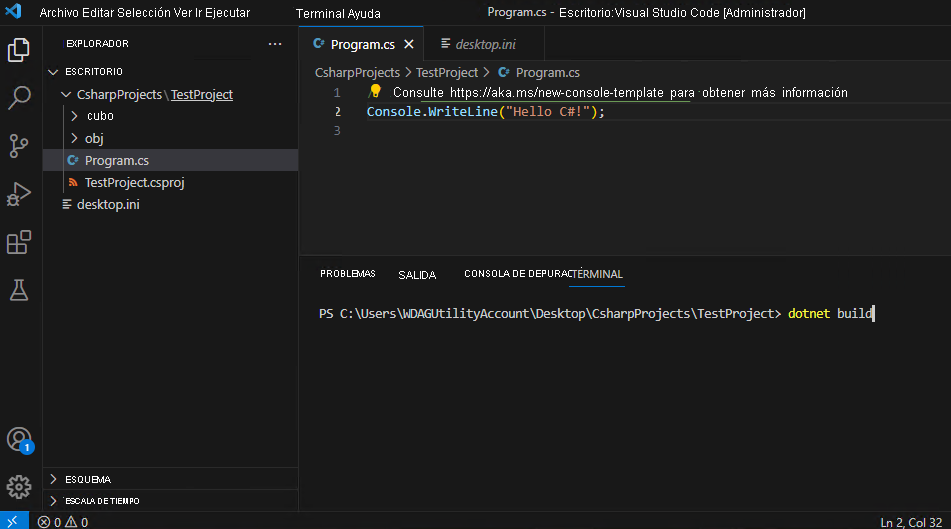Image resolution: width=951 pixels, height=529 pixels.
Task: Open the aka.ms new-console-template link
Action: tap(556, 93)
